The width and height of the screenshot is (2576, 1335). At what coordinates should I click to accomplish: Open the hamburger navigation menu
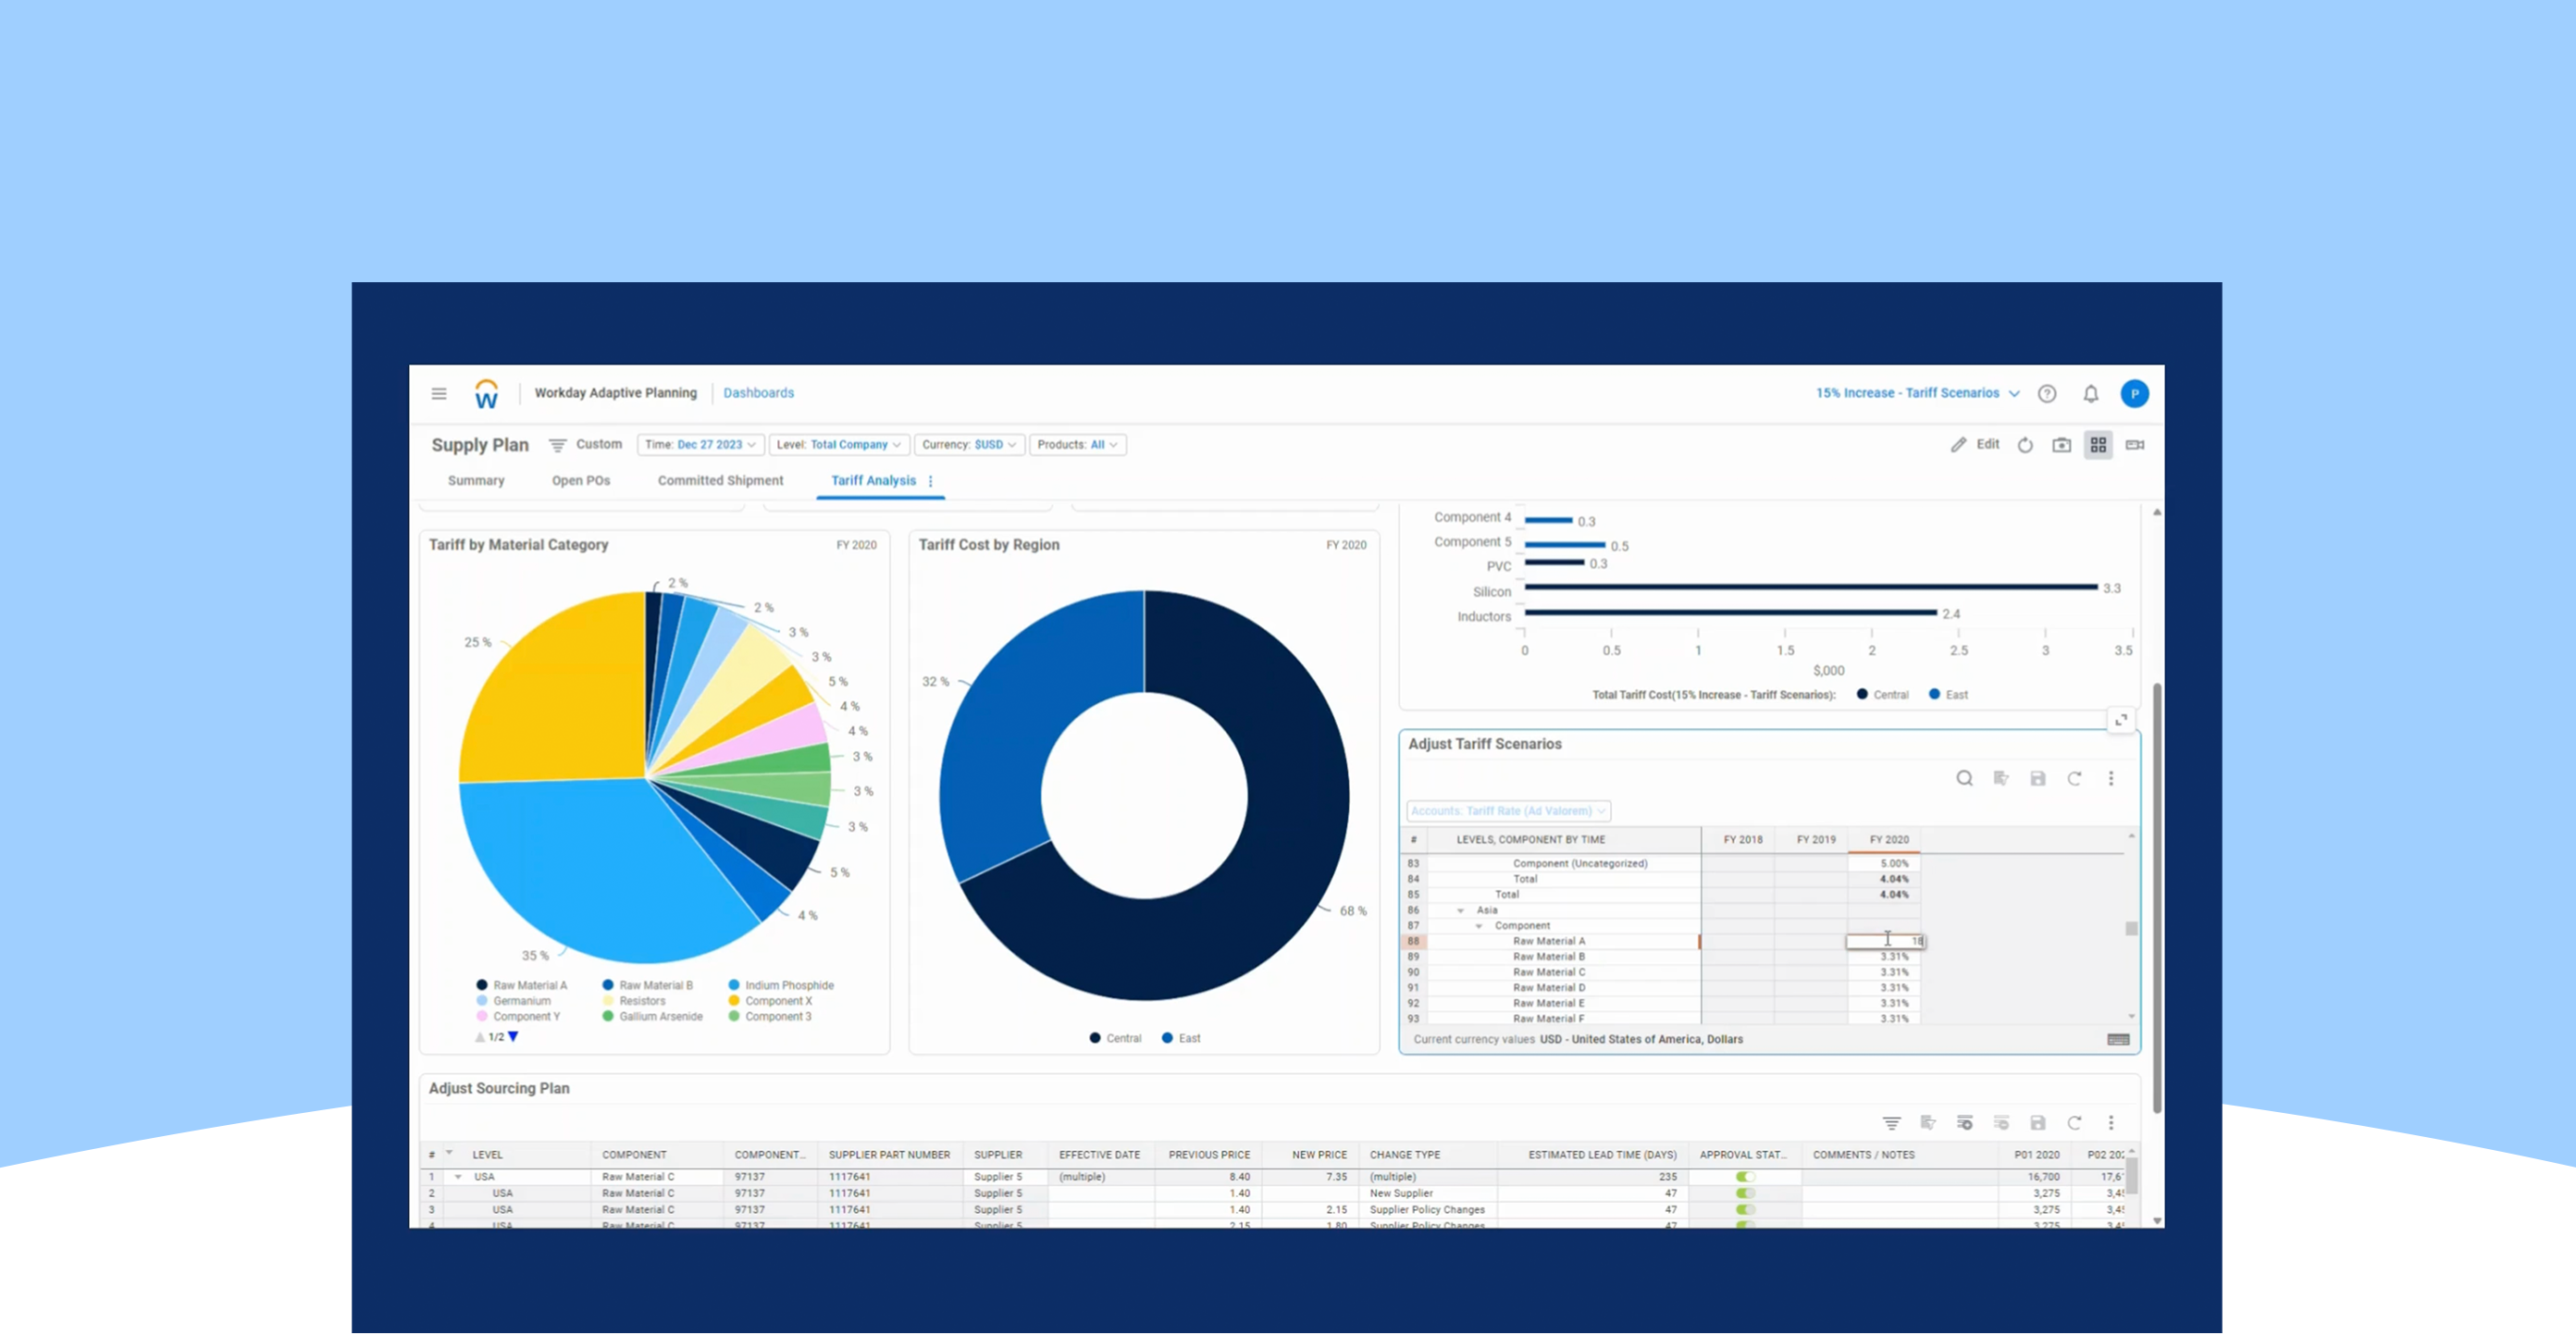tap(438, 394)
